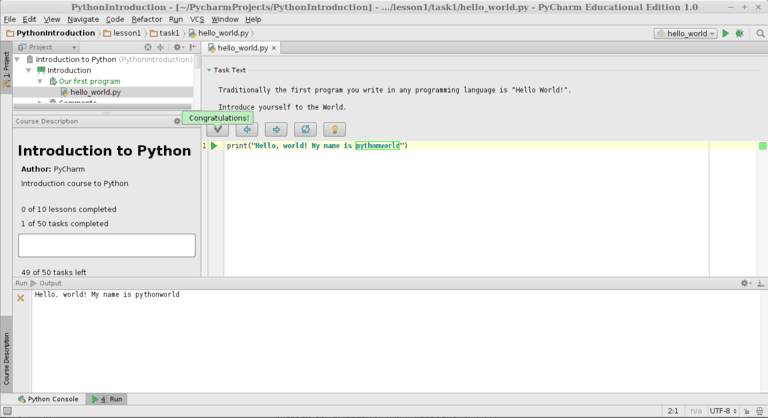The height and width of the screenshot is (418, 768).
Task: Click the gutter run arrow on line 1
Action: tap(214, 146)
